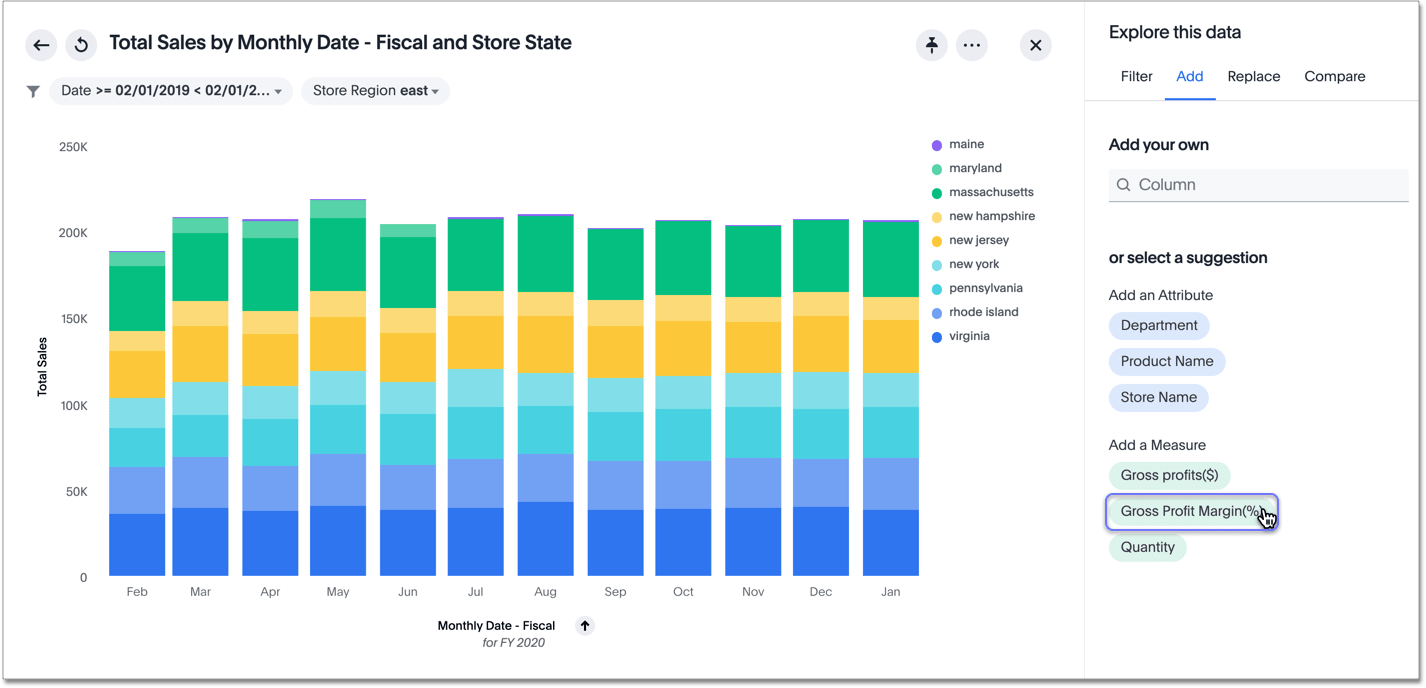Click the new jersey color swatch in legend
This screenshot has width=1426, height=688.
click(937, 242)
